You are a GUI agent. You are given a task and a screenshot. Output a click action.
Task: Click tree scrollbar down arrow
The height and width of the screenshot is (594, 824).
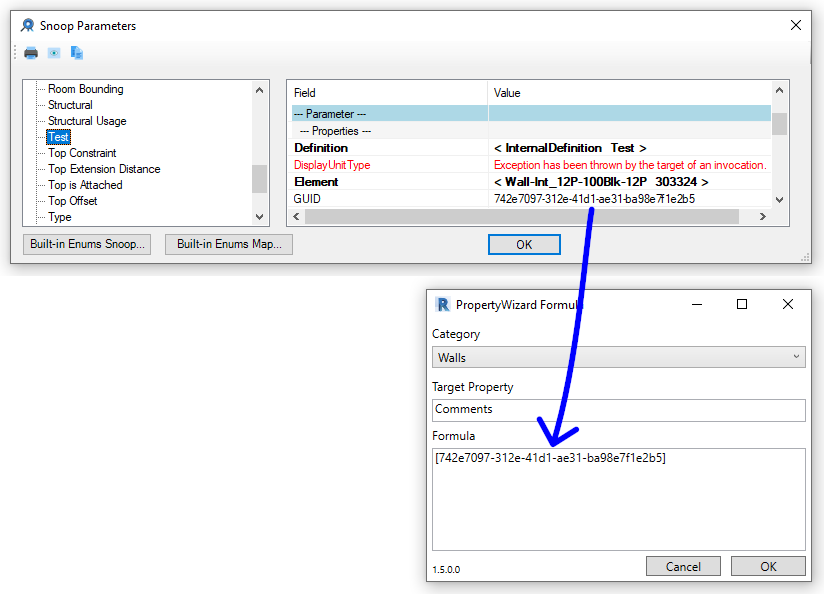click(259, 217)
